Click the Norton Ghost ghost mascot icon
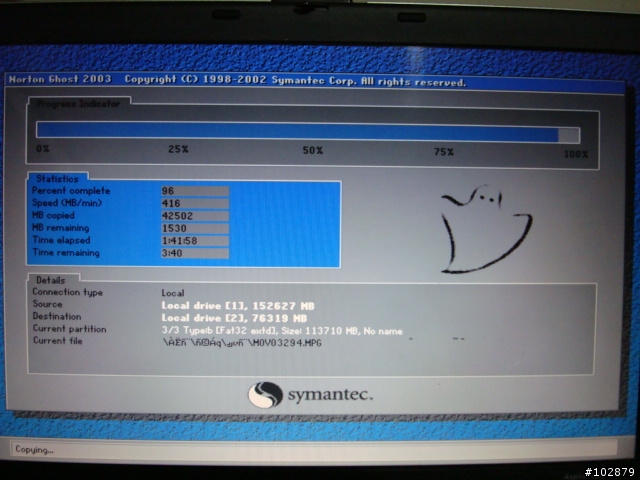This screenshot has width=640, height=480. point(487,229)
